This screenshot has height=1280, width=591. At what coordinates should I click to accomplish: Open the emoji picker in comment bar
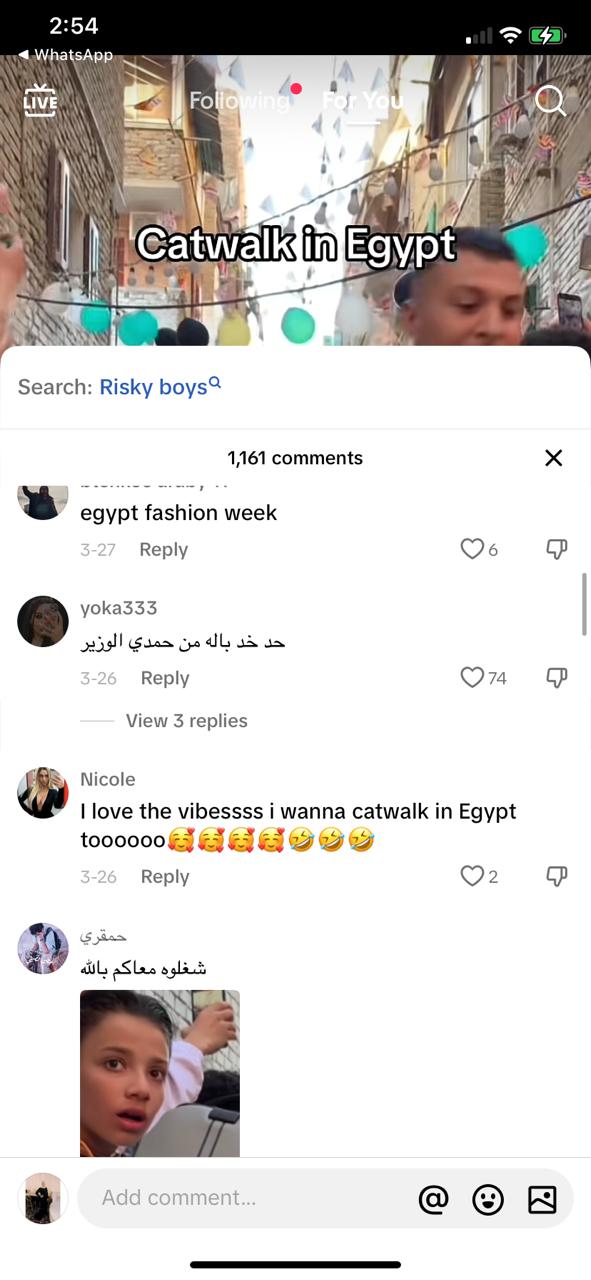tap(488, 1198)
